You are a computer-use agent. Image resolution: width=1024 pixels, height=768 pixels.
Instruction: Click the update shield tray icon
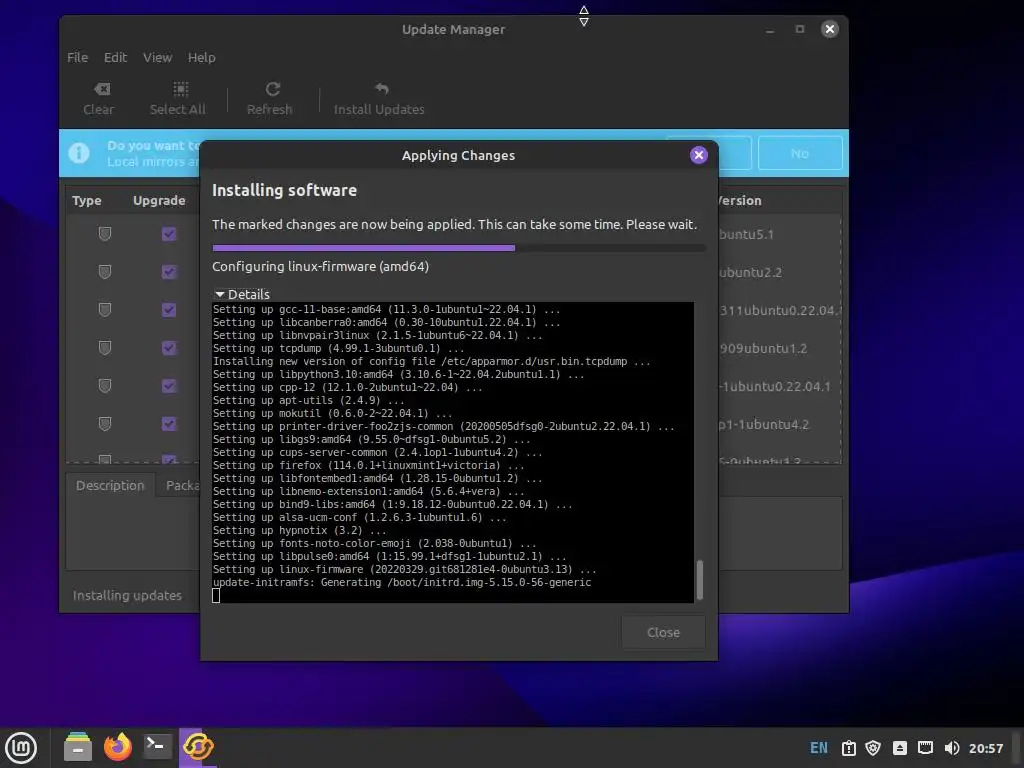(x=873, y=748)
